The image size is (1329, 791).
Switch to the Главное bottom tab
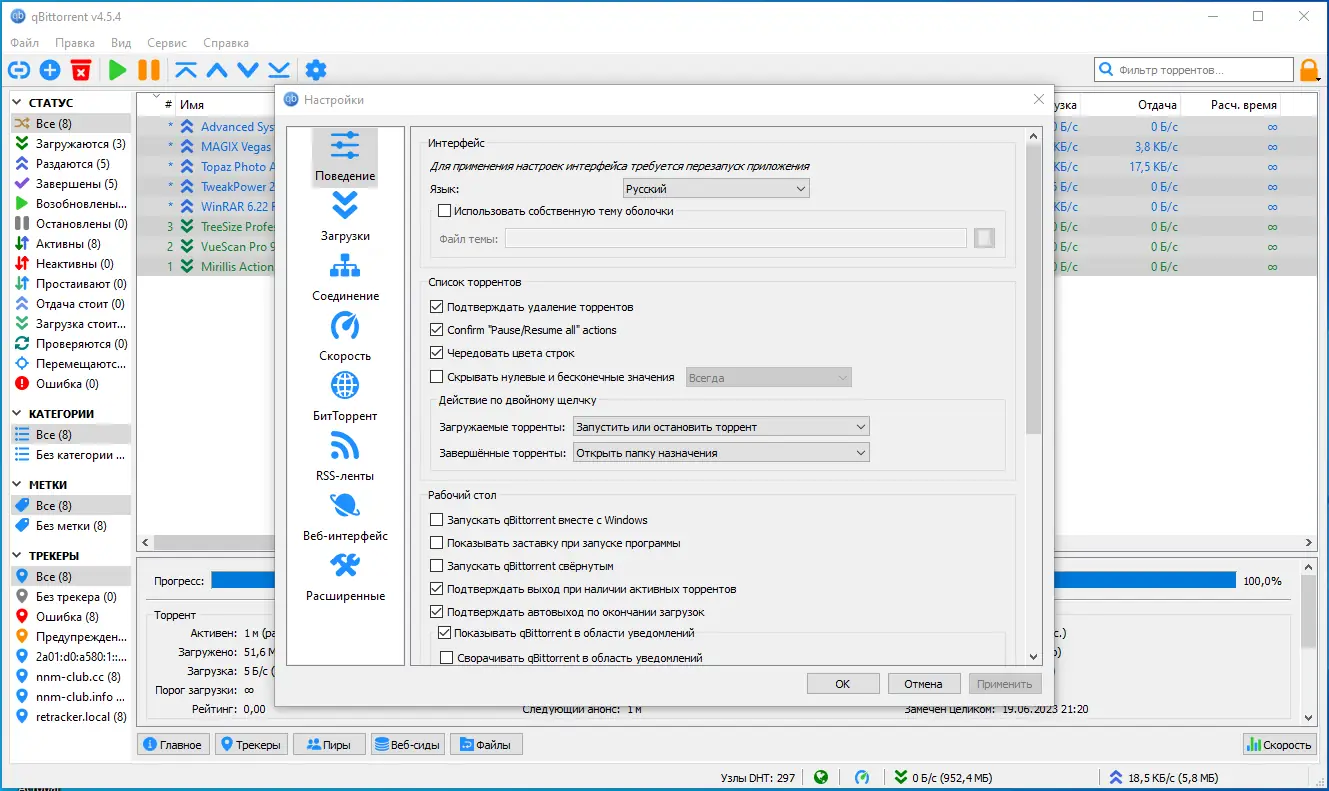point(173,745)
